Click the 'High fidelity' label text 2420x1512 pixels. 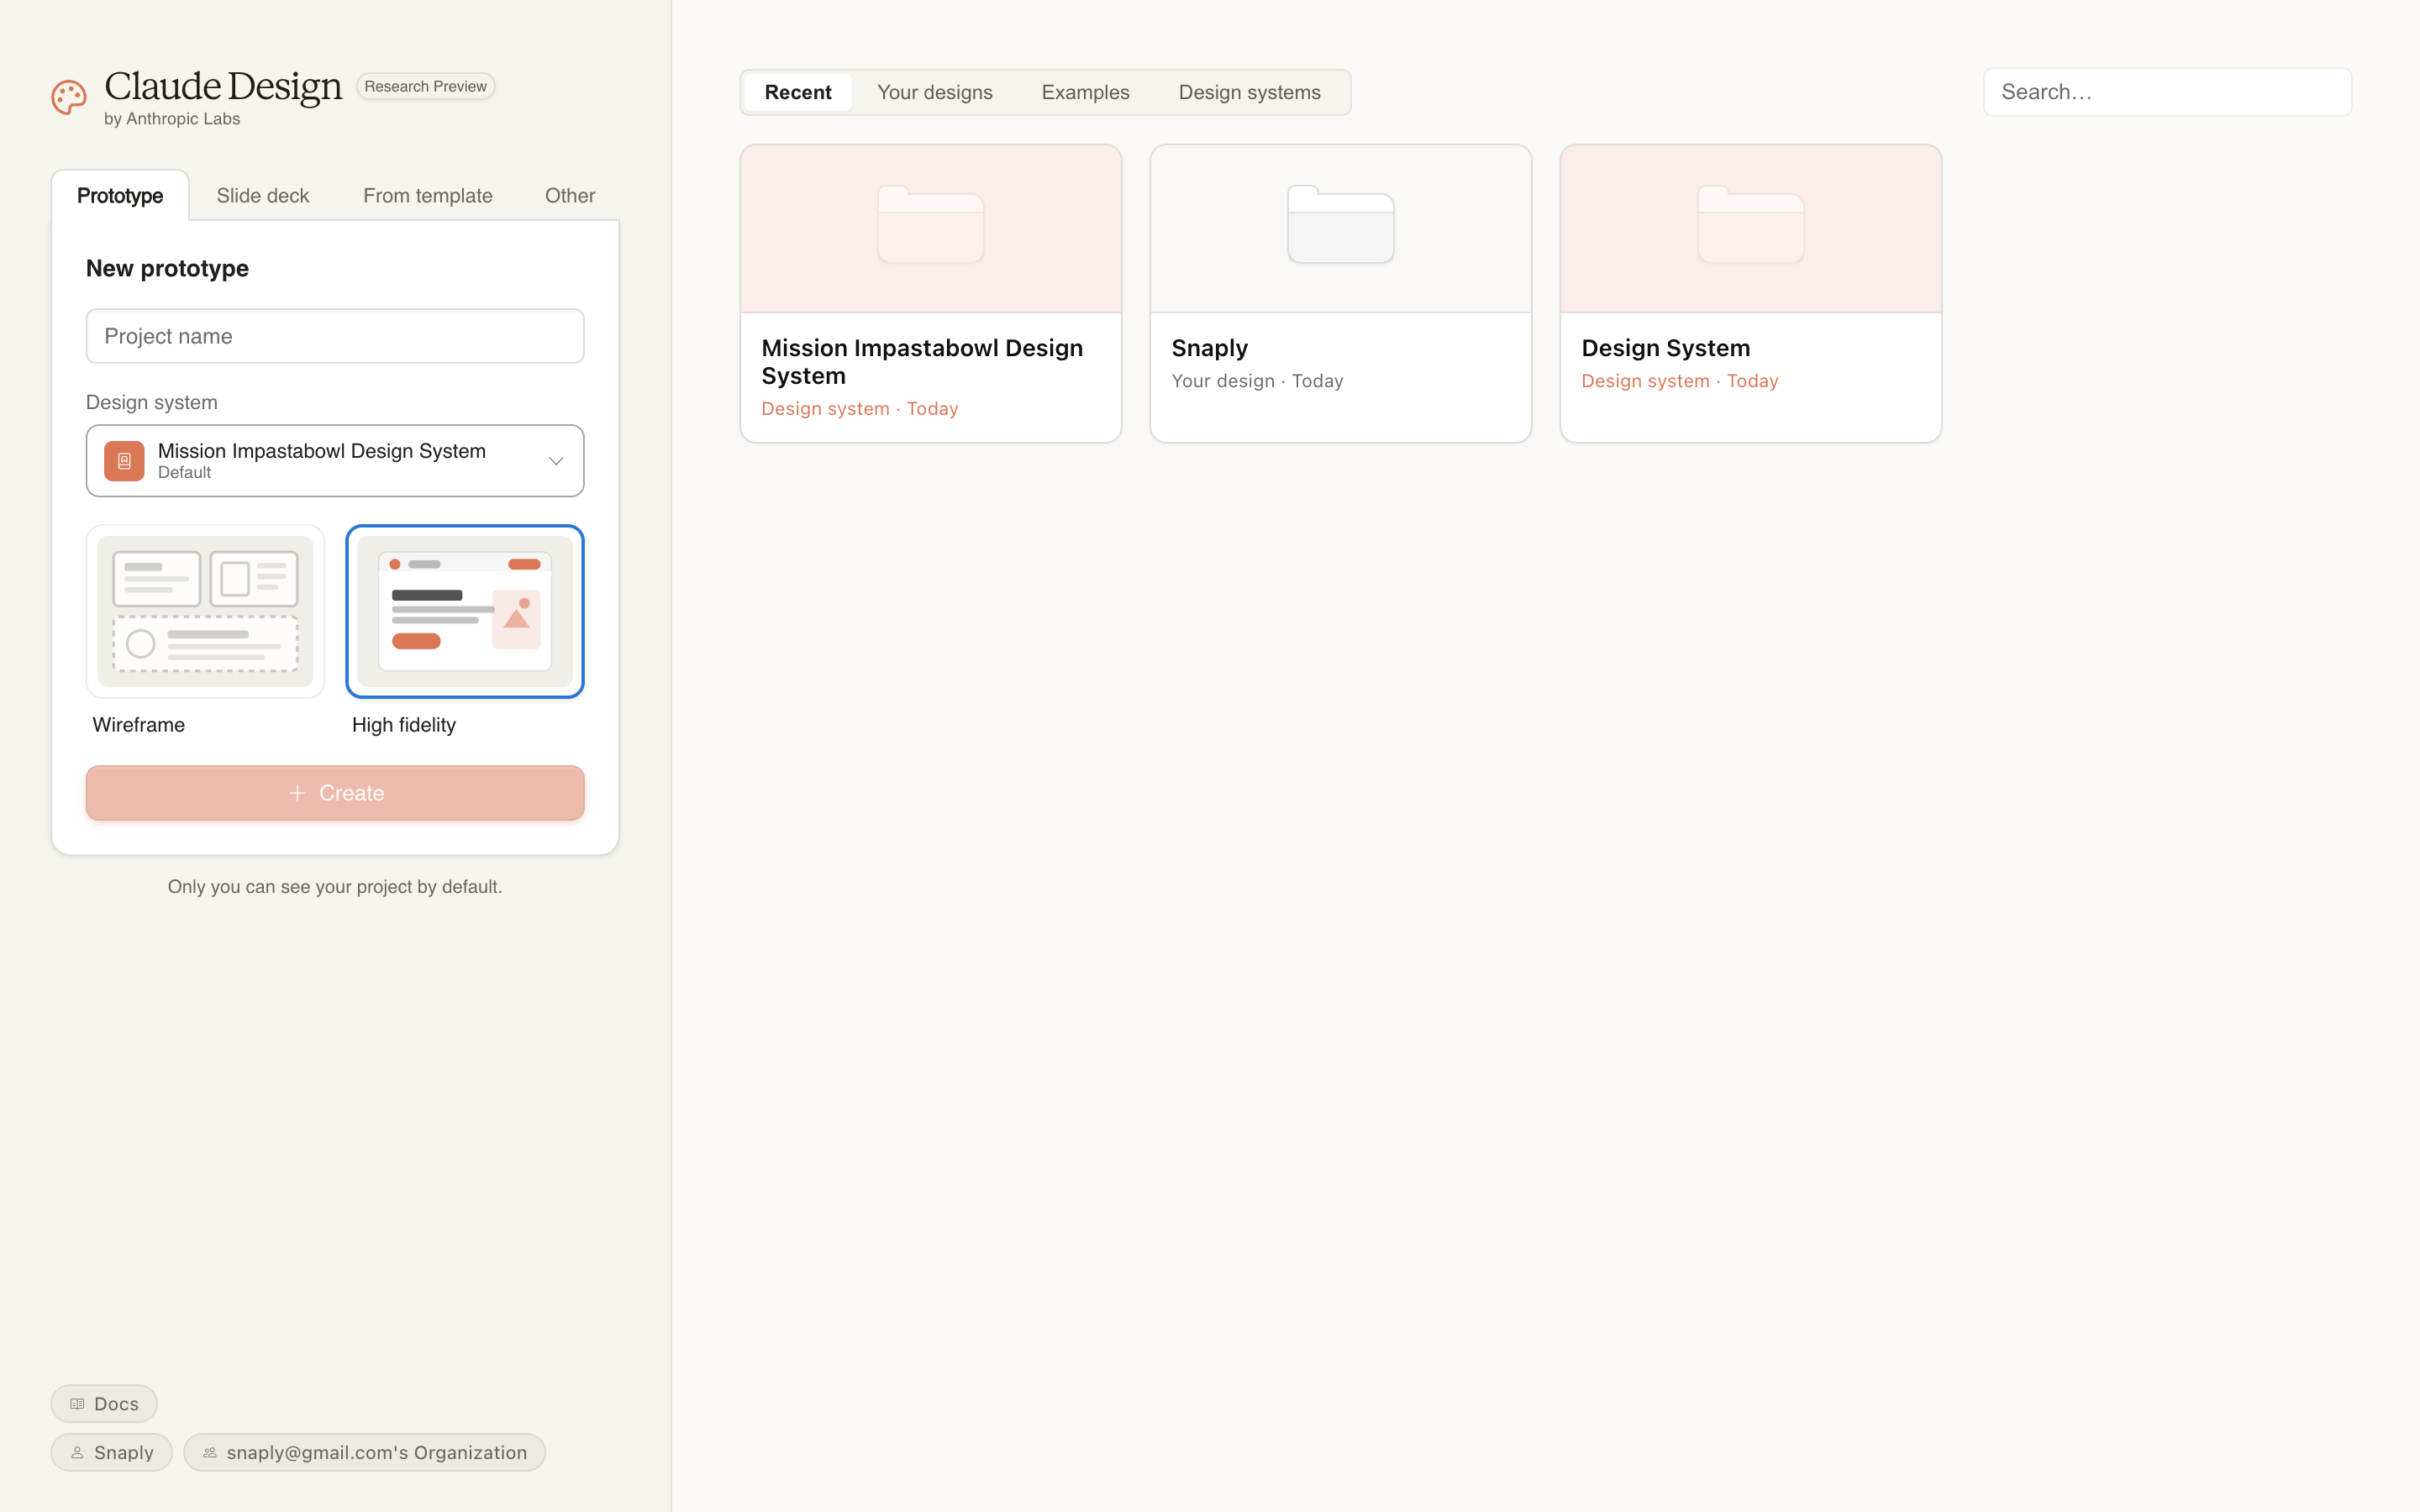coord(404,725)
